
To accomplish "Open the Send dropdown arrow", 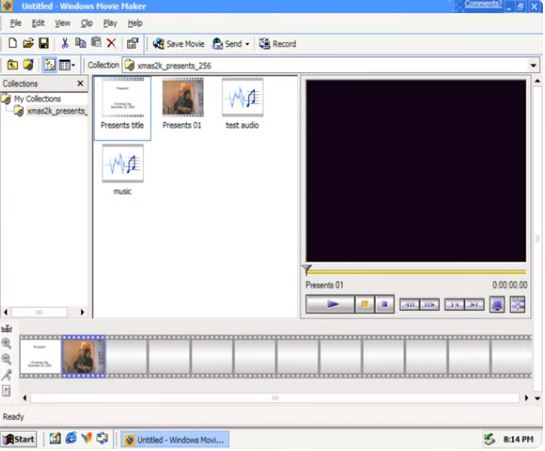I will click(247, 44).
